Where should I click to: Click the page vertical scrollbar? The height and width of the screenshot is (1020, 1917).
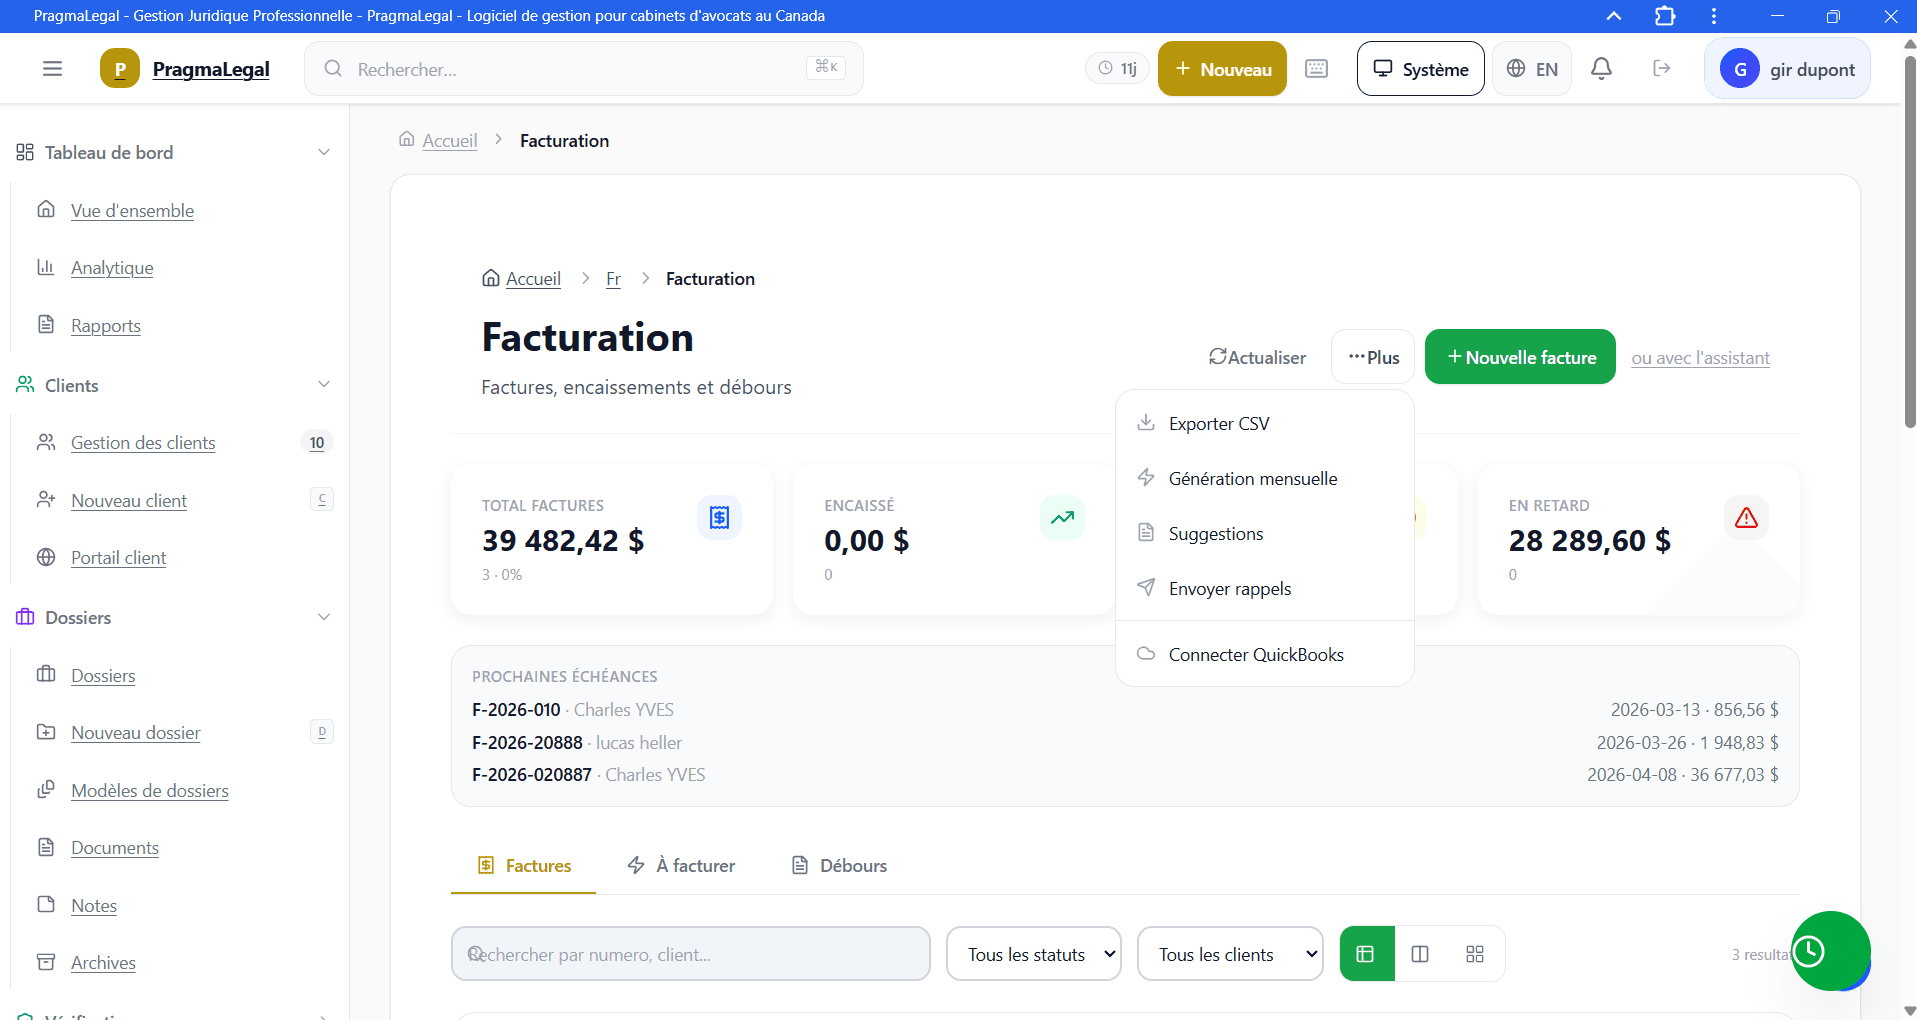[1909, 240]
